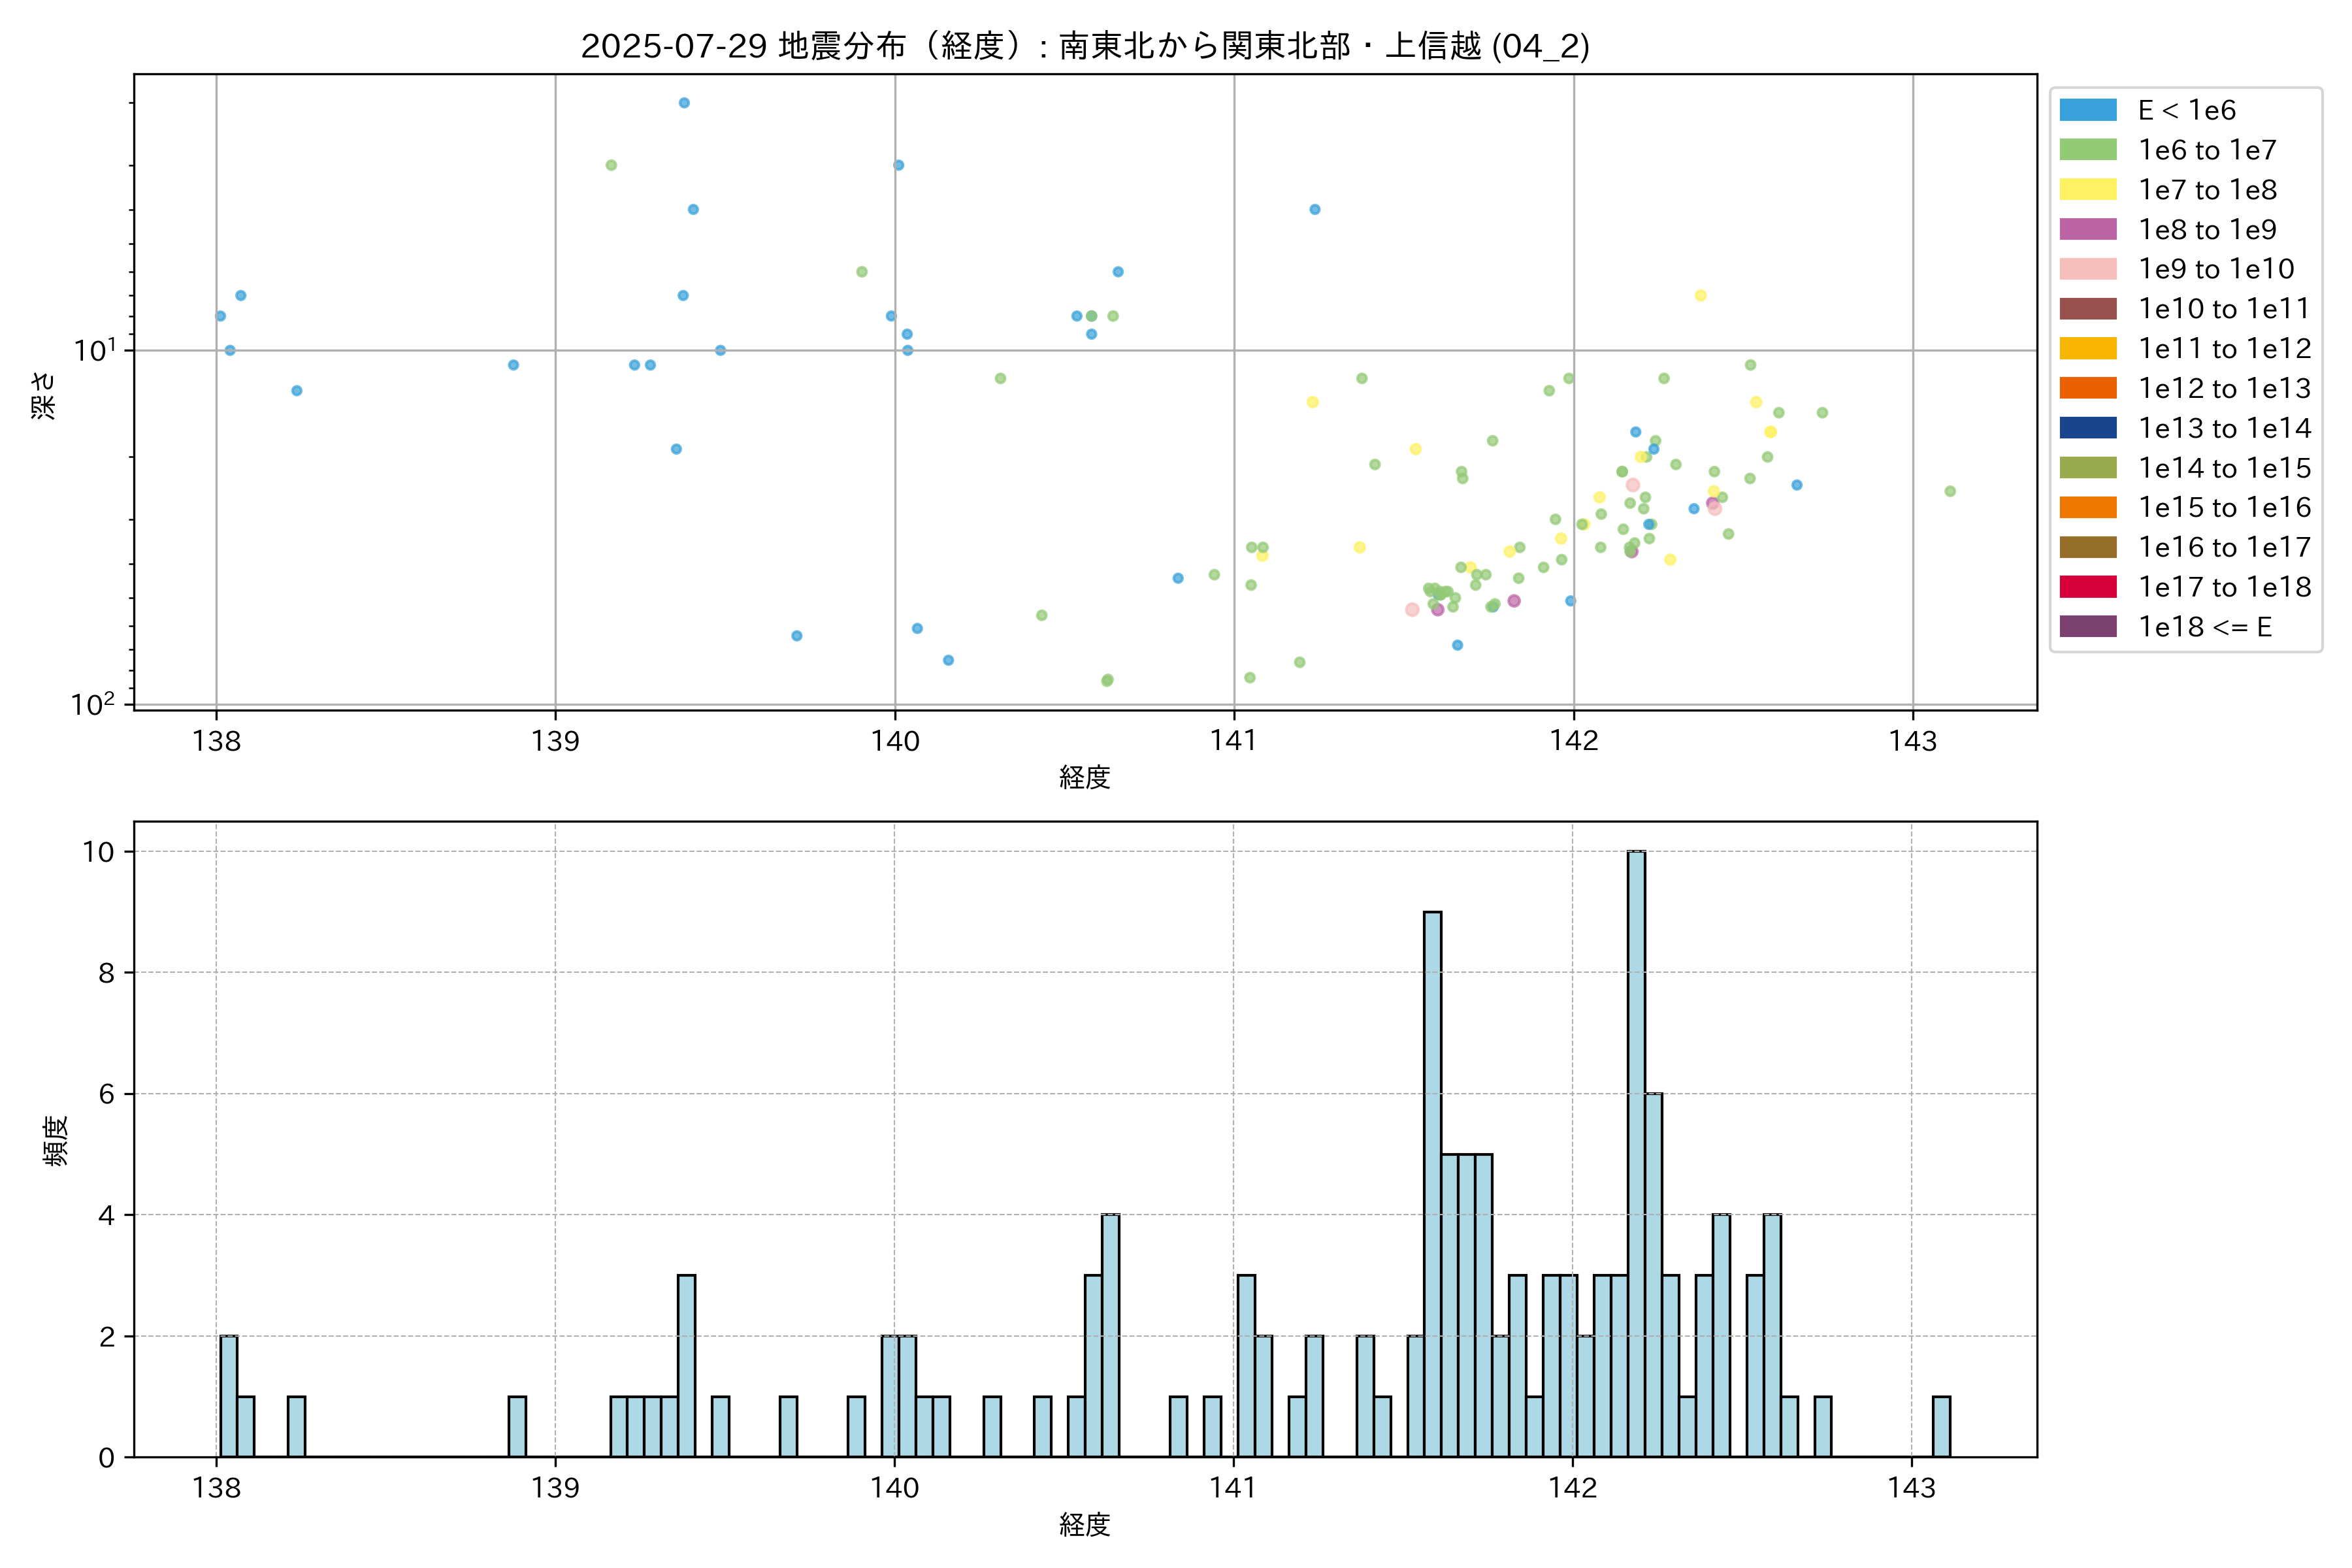Viewport: 2352px width, 1568px height.
Task: Click the chart title text at top
Action: coord(1085,46)
